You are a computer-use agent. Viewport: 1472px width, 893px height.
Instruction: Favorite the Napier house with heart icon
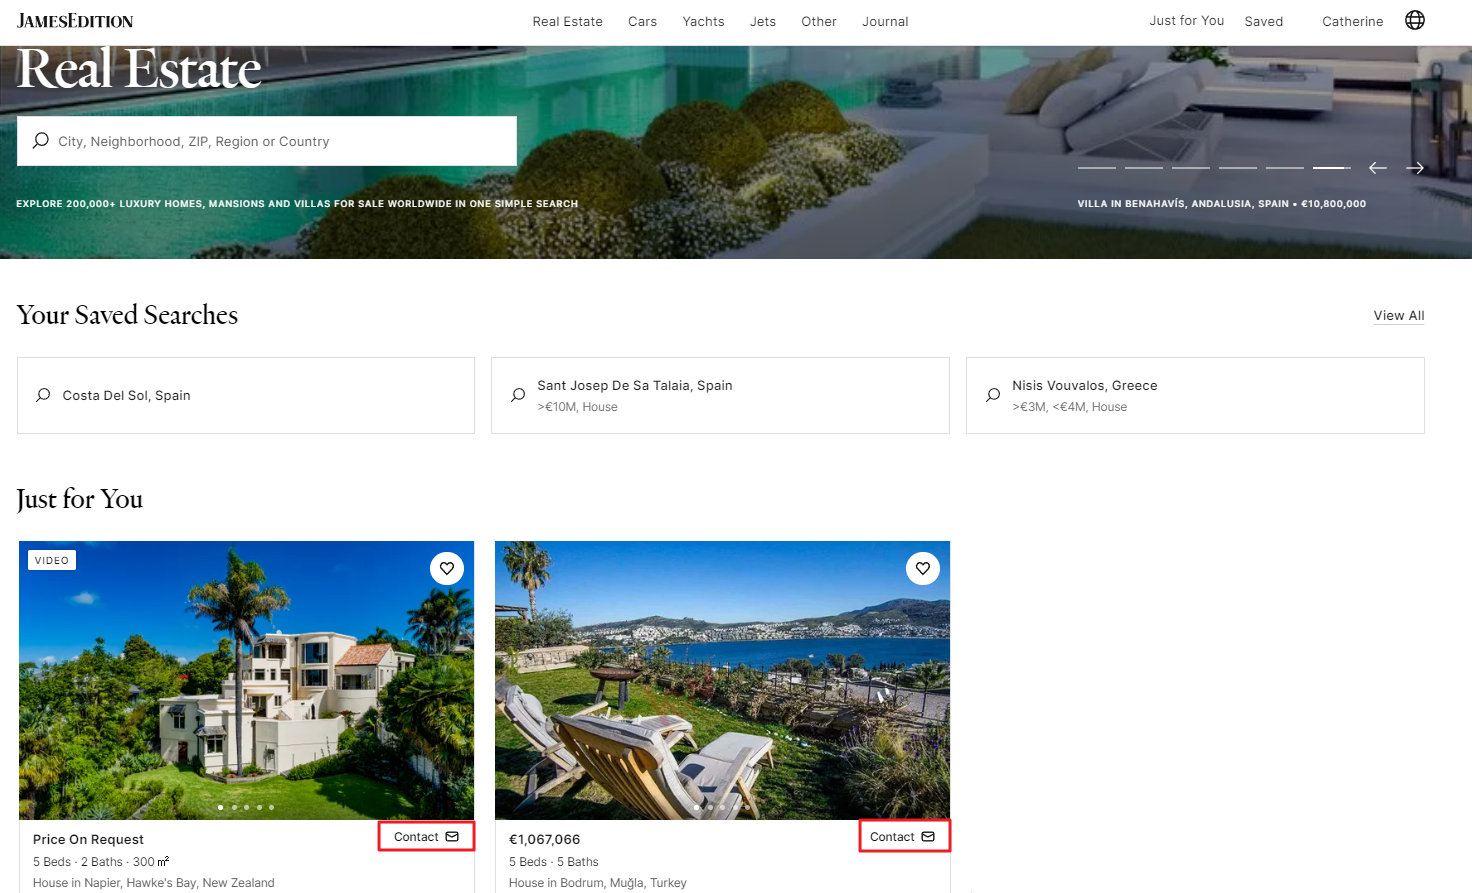click(447, 568)
